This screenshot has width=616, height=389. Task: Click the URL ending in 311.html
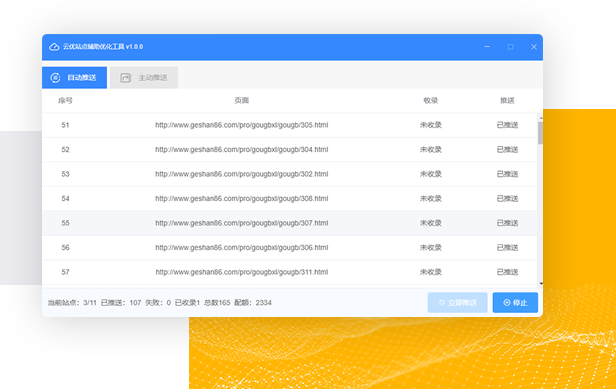[242, 272]
